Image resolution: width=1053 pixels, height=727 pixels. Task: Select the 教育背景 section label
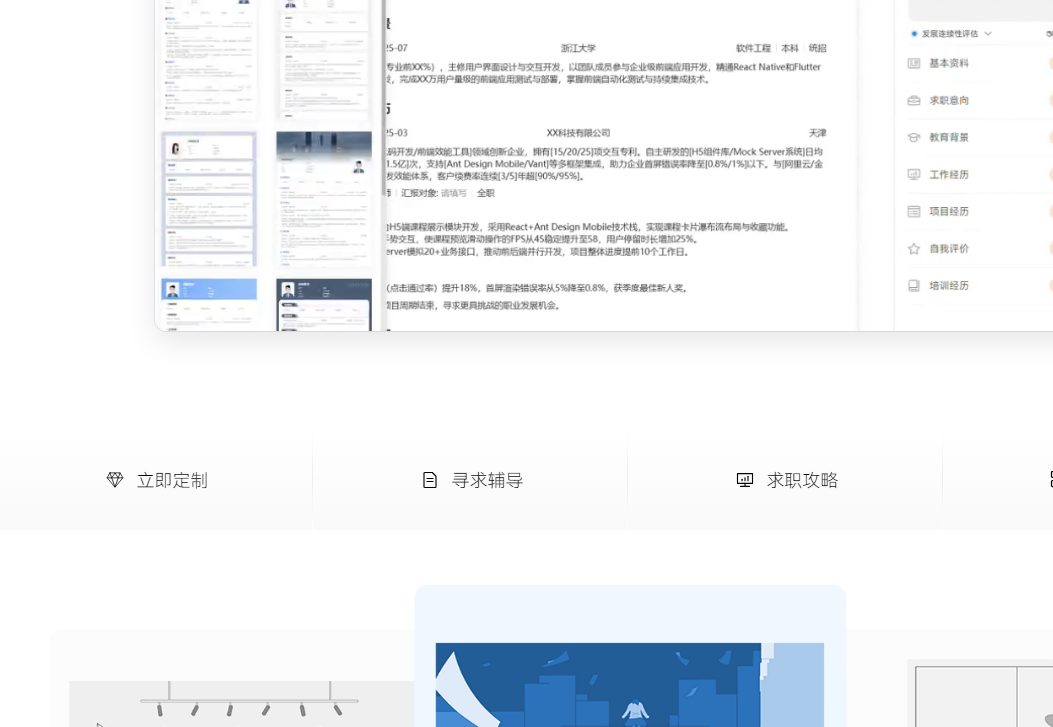tap(948, 137)
